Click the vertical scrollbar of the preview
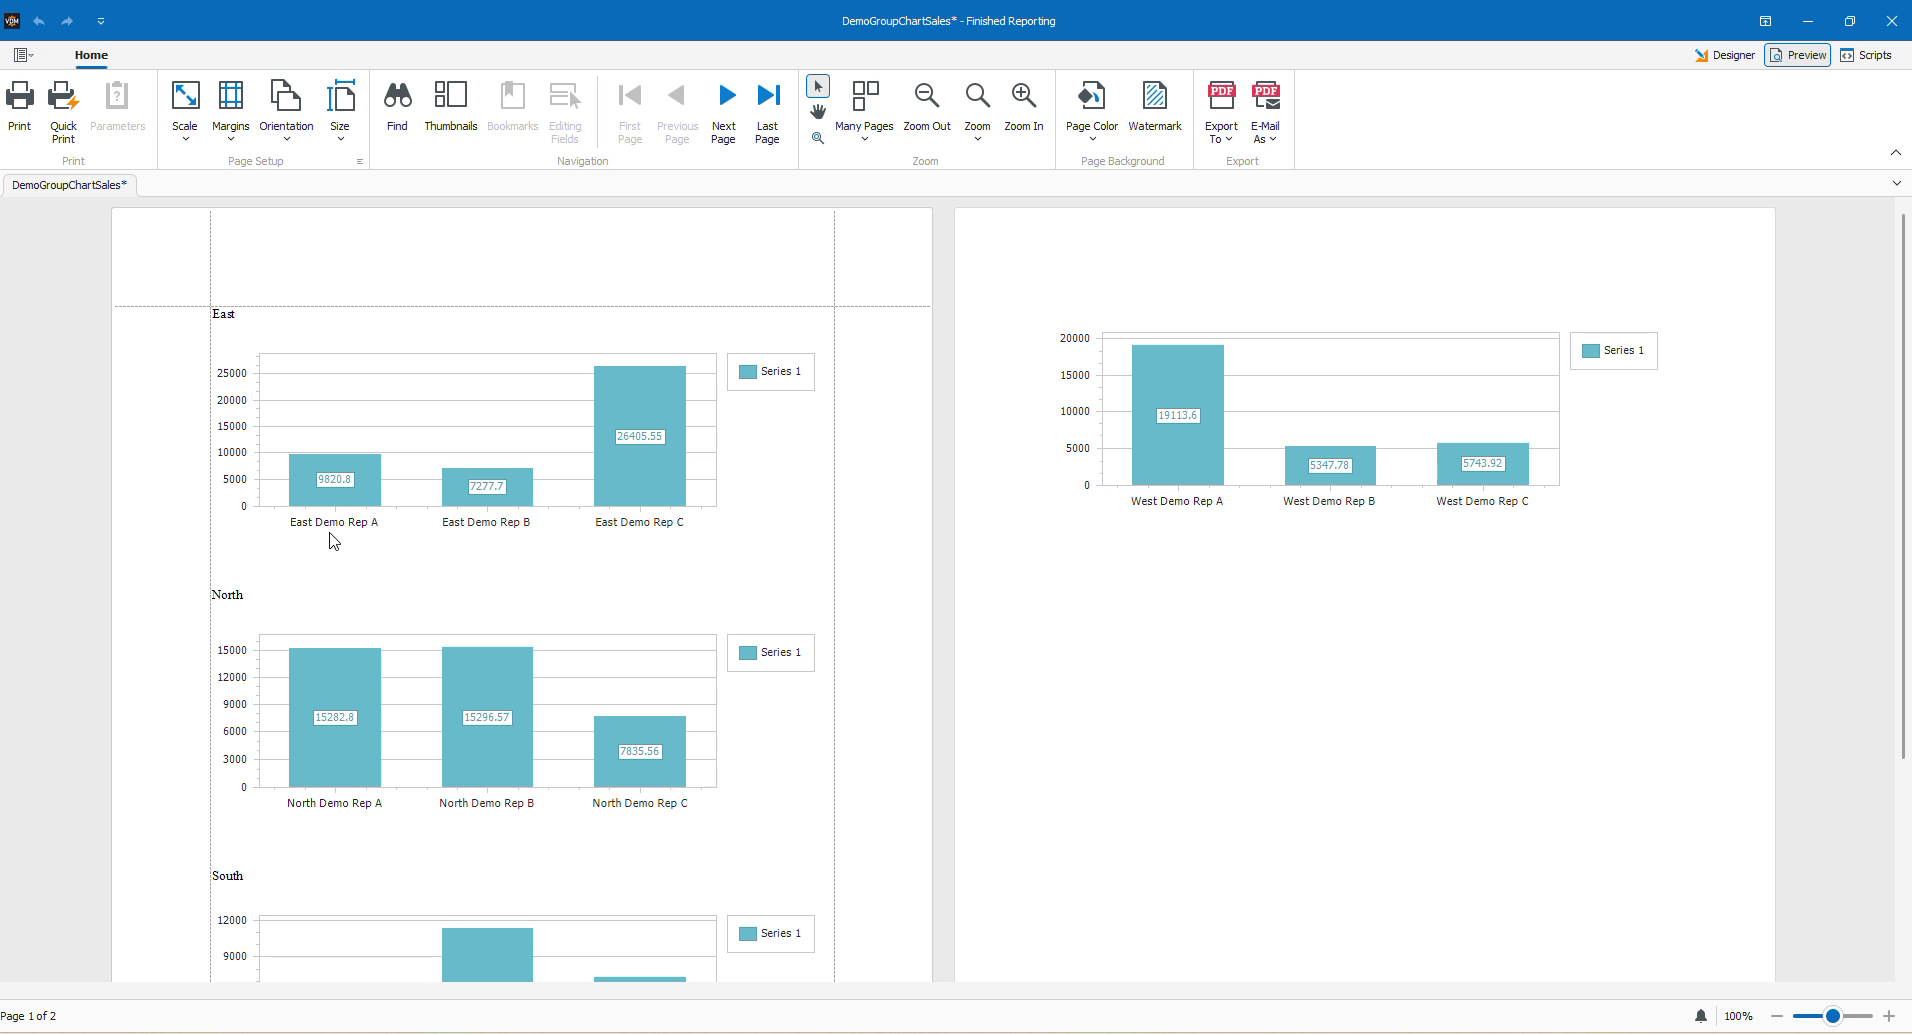This screenshot has width=1912, height=1034. click(x=1904, y=486)
